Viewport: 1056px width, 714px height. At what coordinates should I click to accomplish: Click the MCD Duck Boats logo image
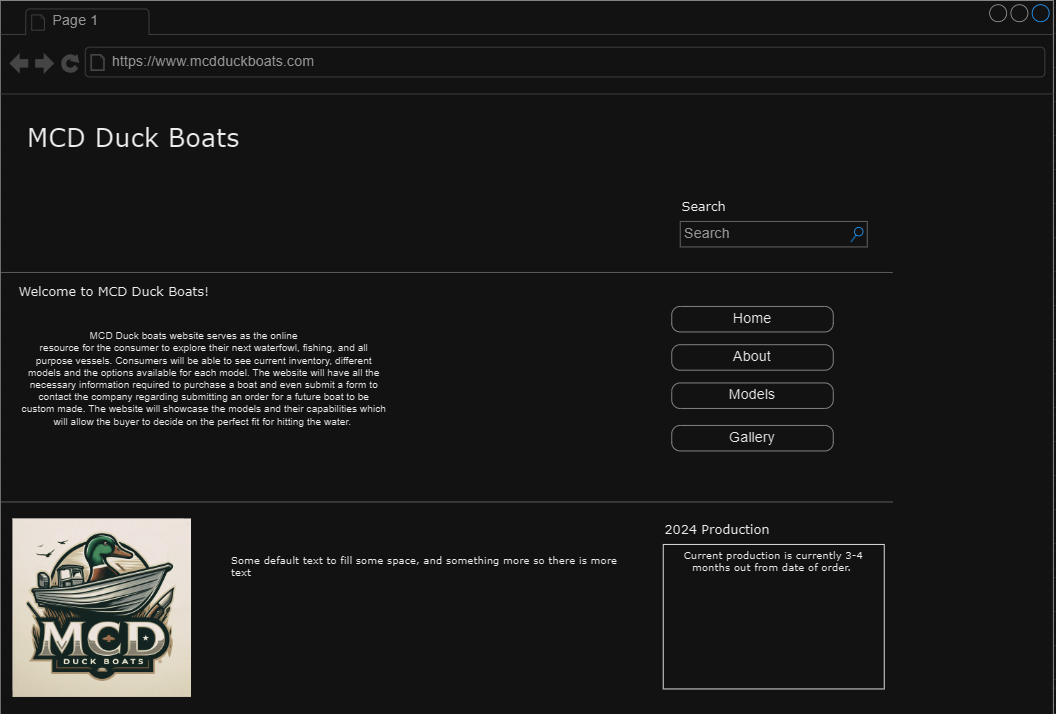pos(101,606)
